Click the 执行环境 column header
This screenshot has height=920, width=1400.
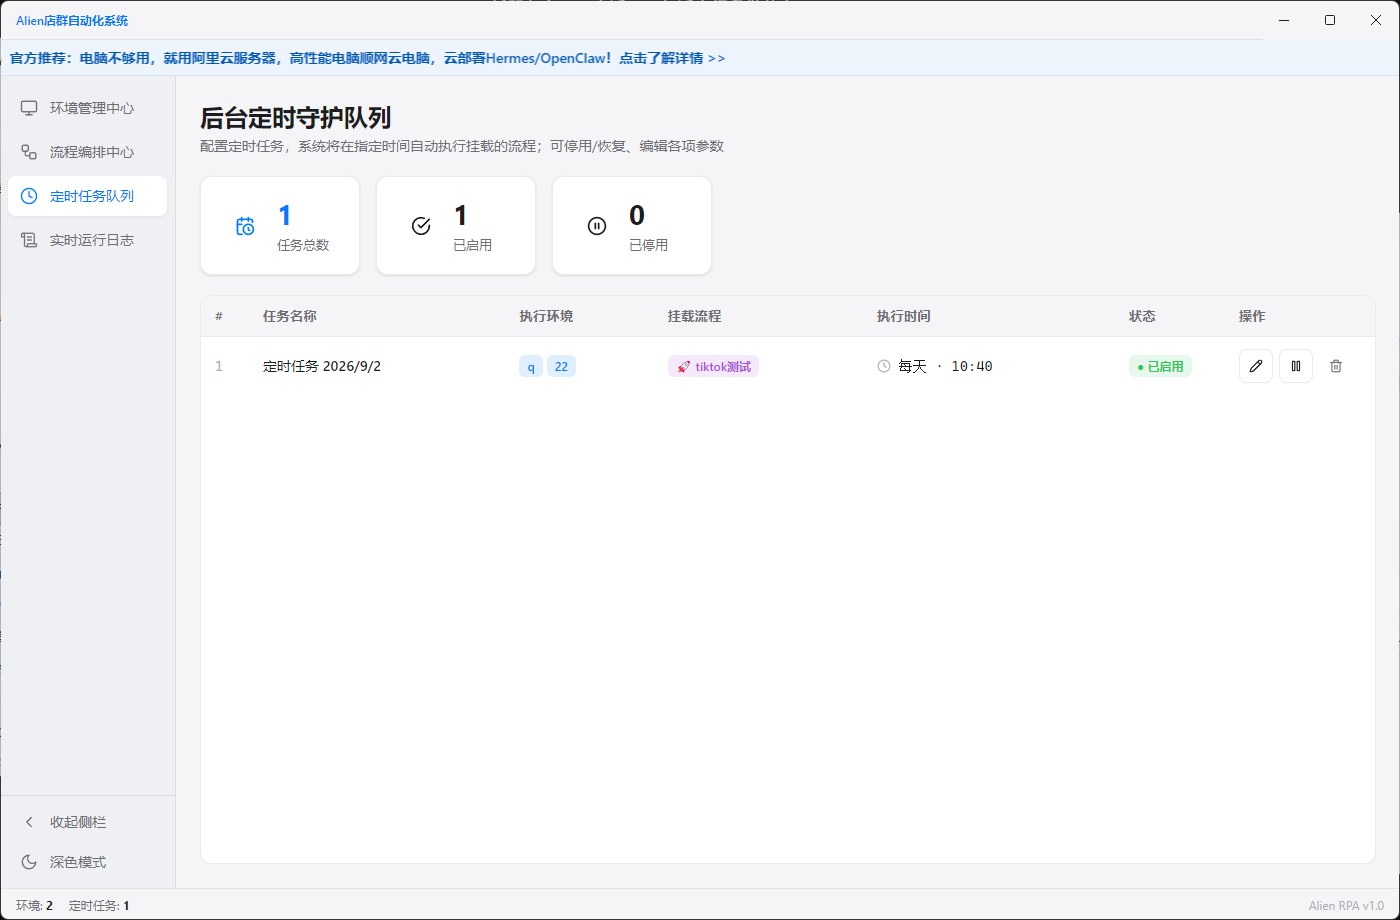[546, 316]
